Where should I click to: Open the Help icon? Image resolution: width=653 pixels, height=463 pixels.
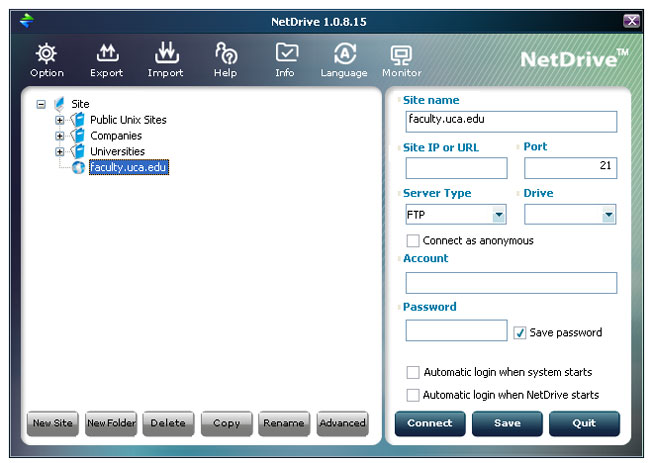(226, 53)
